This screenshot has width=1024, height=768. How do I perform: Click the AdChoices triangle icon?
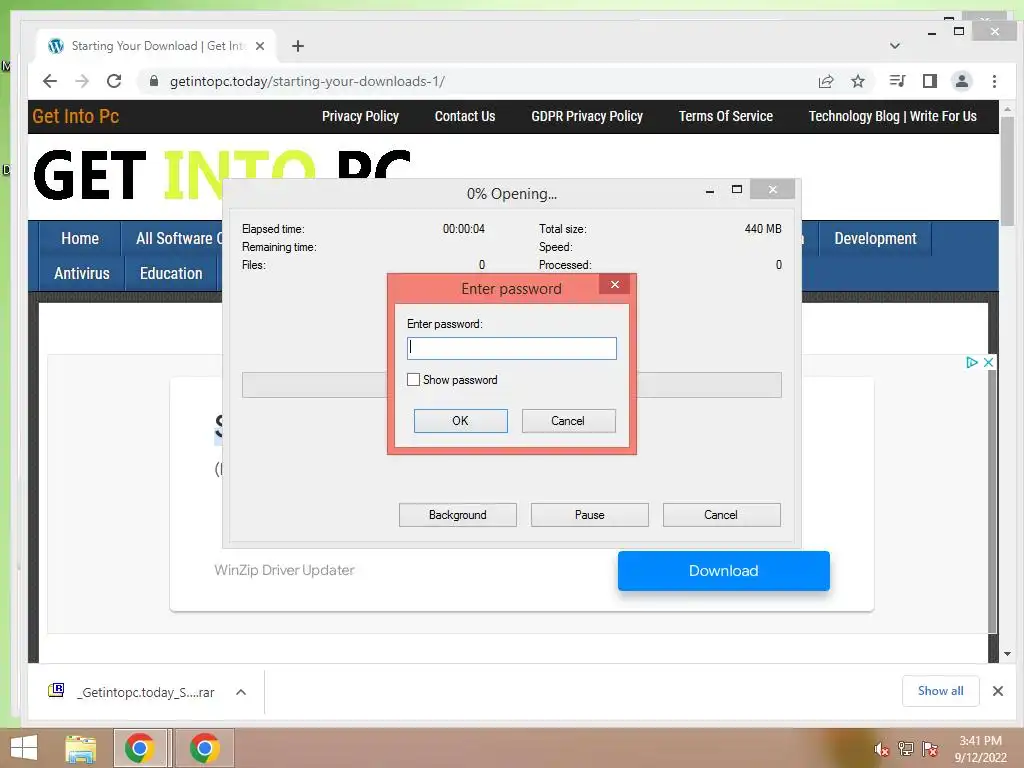tap(972, 362)
